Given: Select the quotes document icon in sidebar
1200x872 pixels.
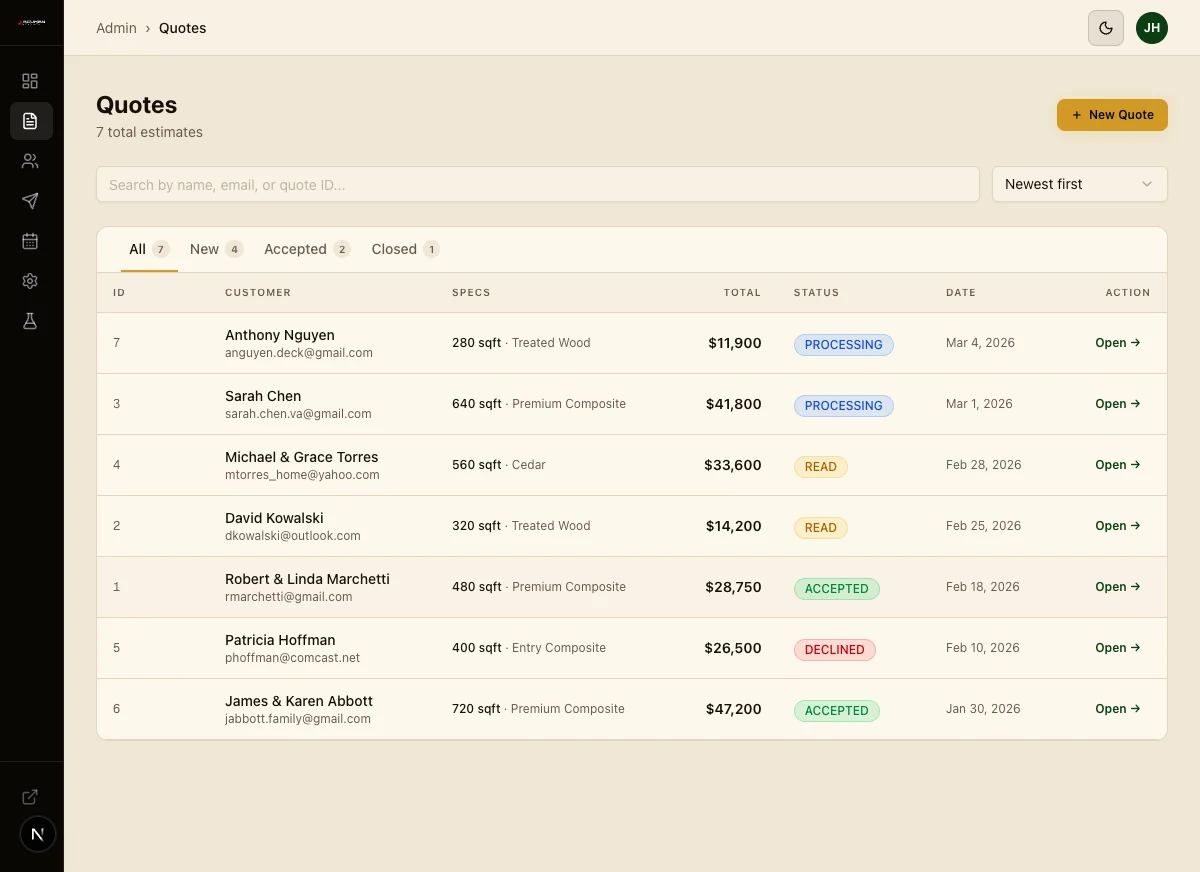Looking at the screenshot, I should pos(30,121).
